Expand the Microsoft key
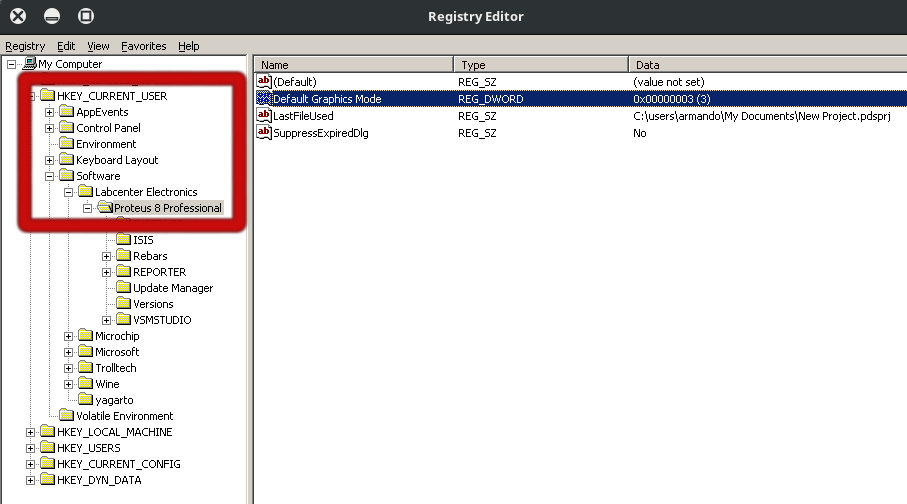907x504 pixels. tap(68, 352)
